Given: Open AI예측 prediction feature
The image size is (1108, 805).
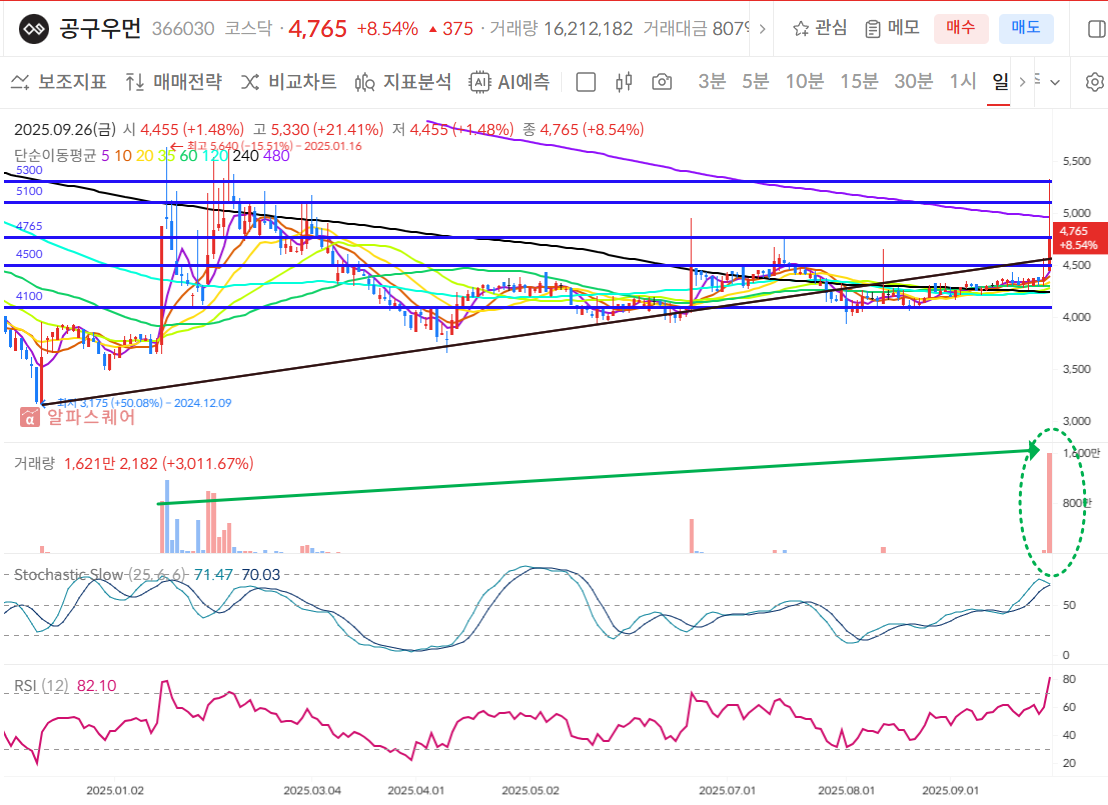Looking at the screenshot, I should (x=509, y=82).
